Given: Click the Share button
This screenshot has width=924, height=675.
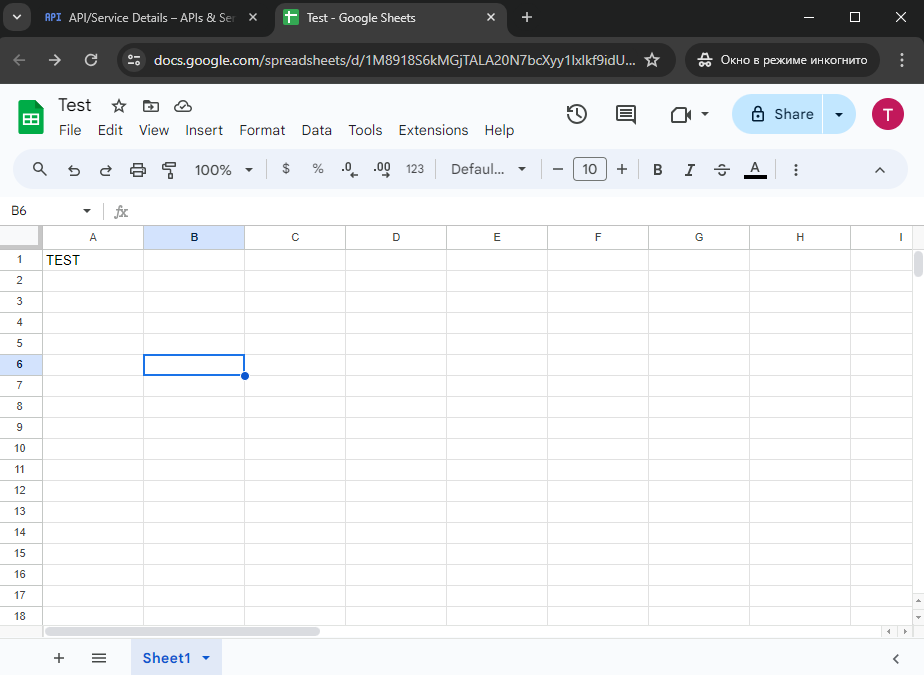Looking at the screenshot, I should tap(780, 114).
